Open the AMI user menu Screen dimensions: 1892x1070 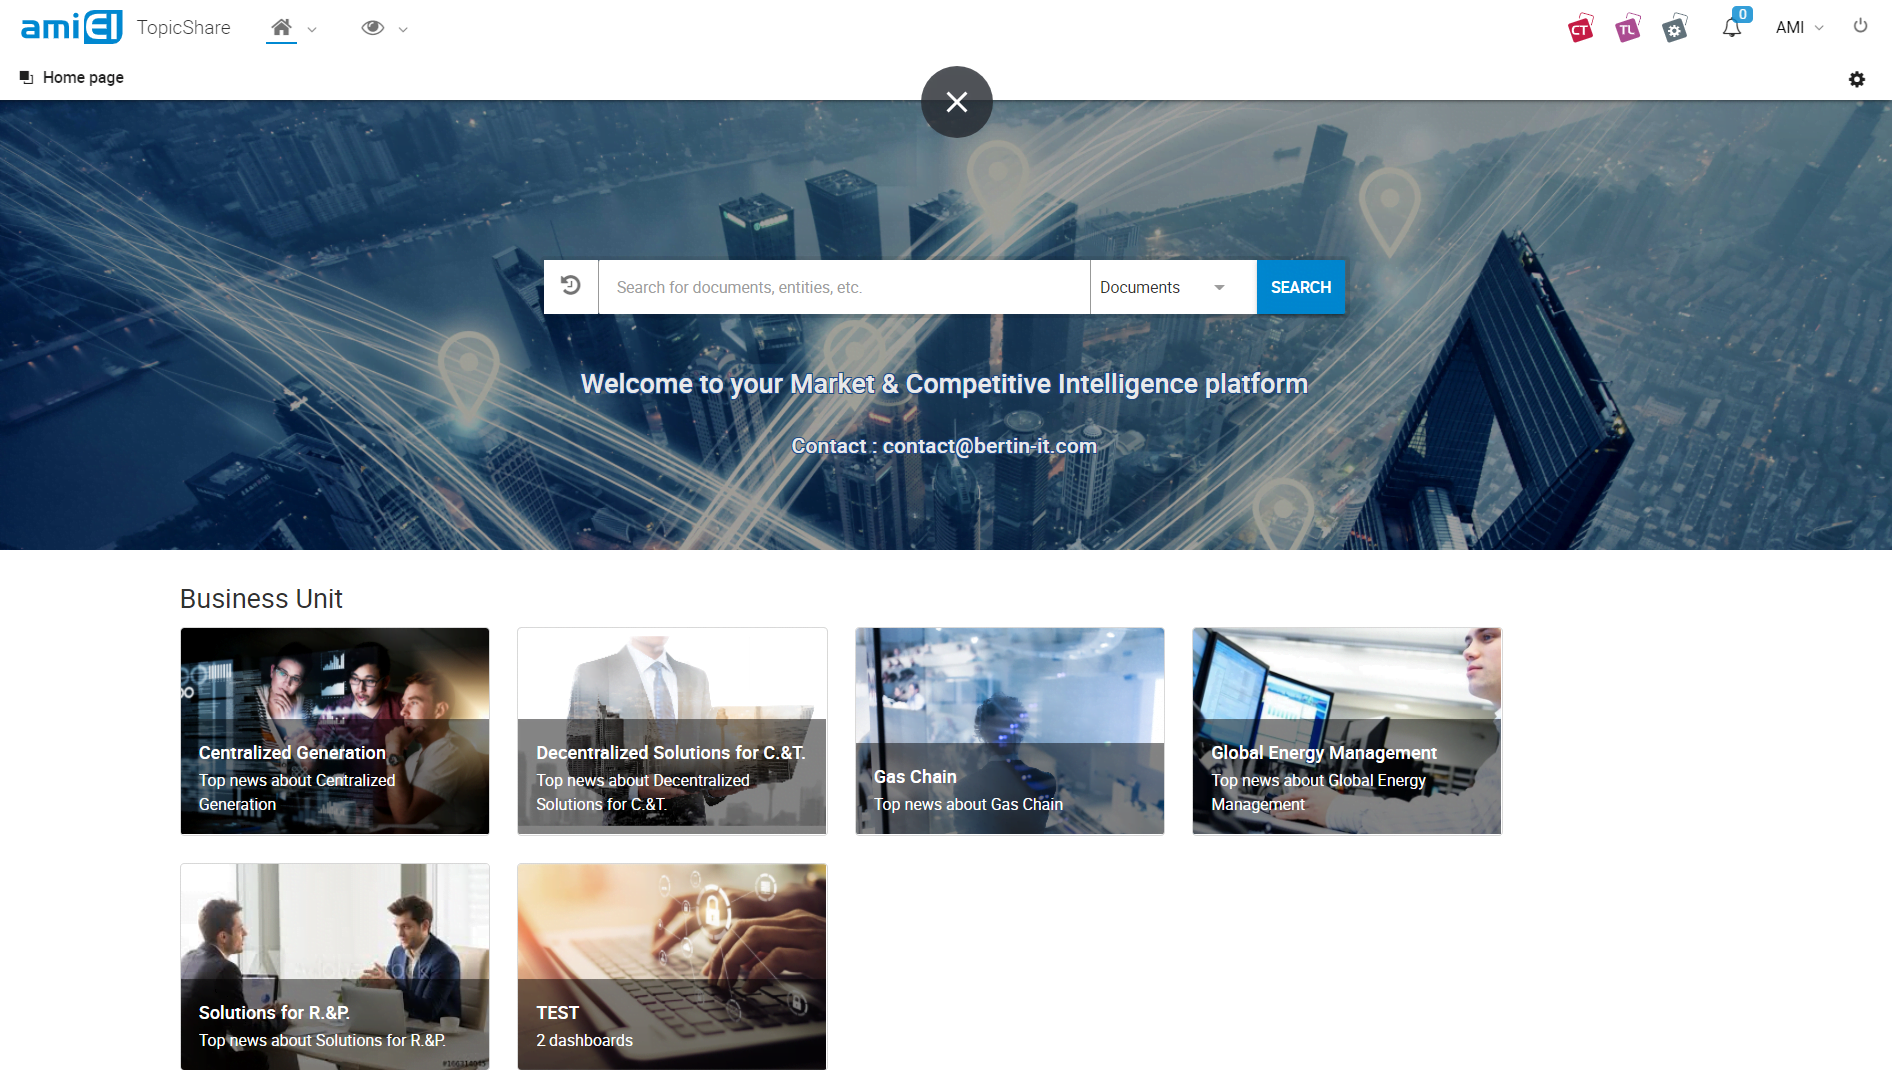1799,28
